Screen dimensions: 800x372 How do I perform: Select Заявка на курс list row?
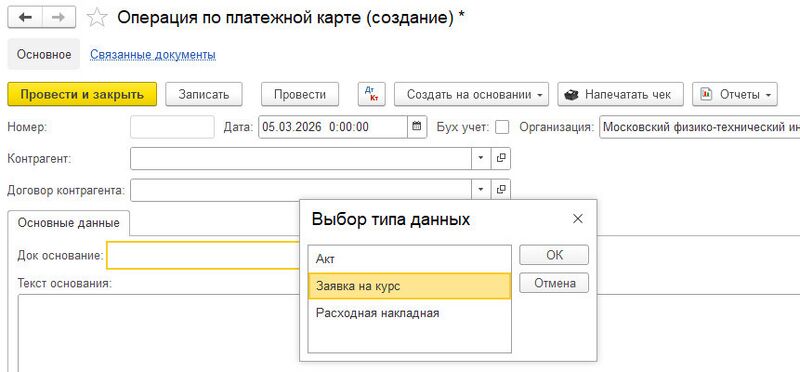(410, 286)
